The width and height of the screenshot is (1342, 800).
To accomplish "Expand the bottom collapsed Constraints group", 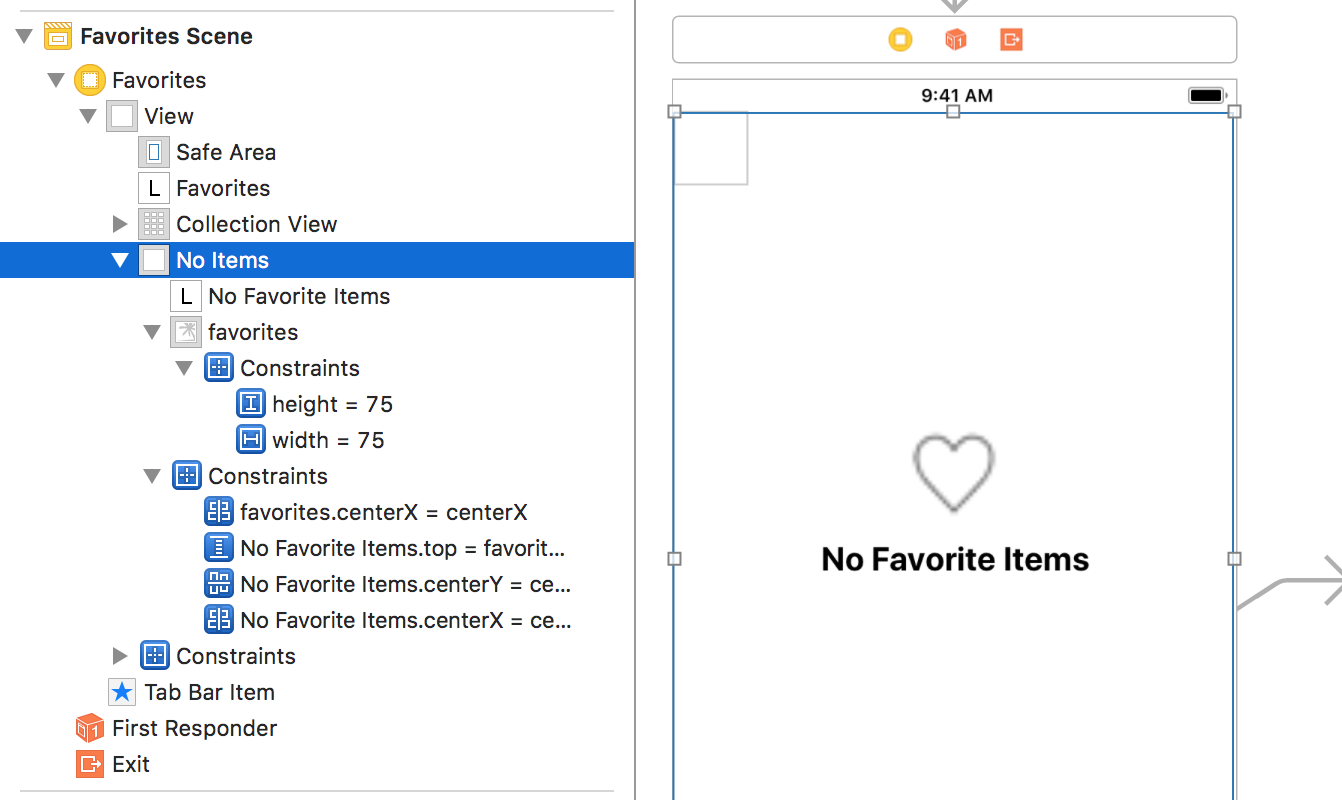I will 120,656.
